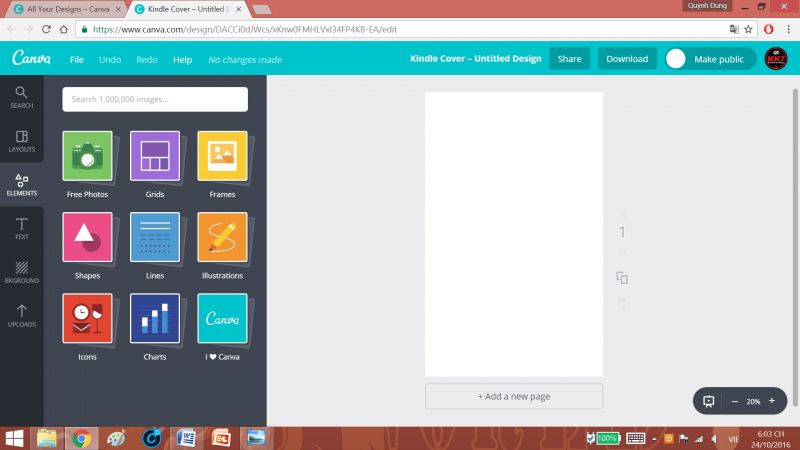Viewport: 800px width, 450px height.
Task: Toggle the Make public switch
Action: [677, 59]
